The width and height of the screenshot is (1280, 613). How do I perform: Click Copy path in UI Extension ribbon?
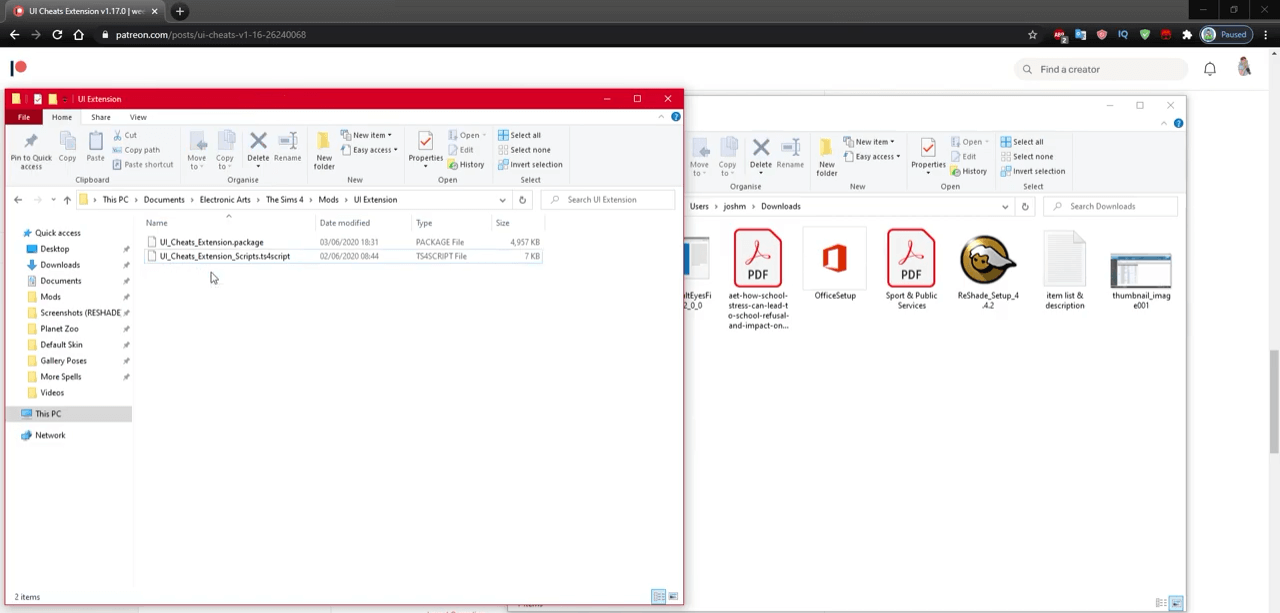point(135,150)
